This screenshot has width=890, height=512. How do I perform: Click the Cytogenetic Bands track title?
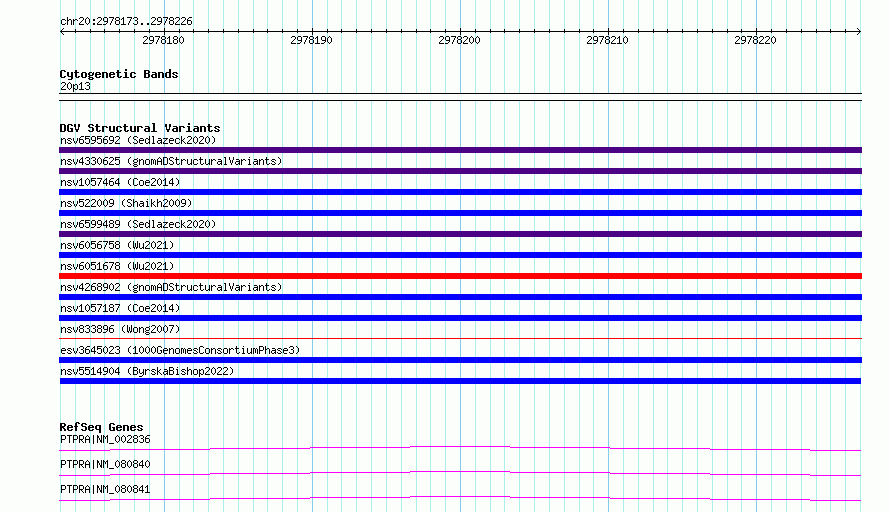pyautogui.click(x=119, y=74)
